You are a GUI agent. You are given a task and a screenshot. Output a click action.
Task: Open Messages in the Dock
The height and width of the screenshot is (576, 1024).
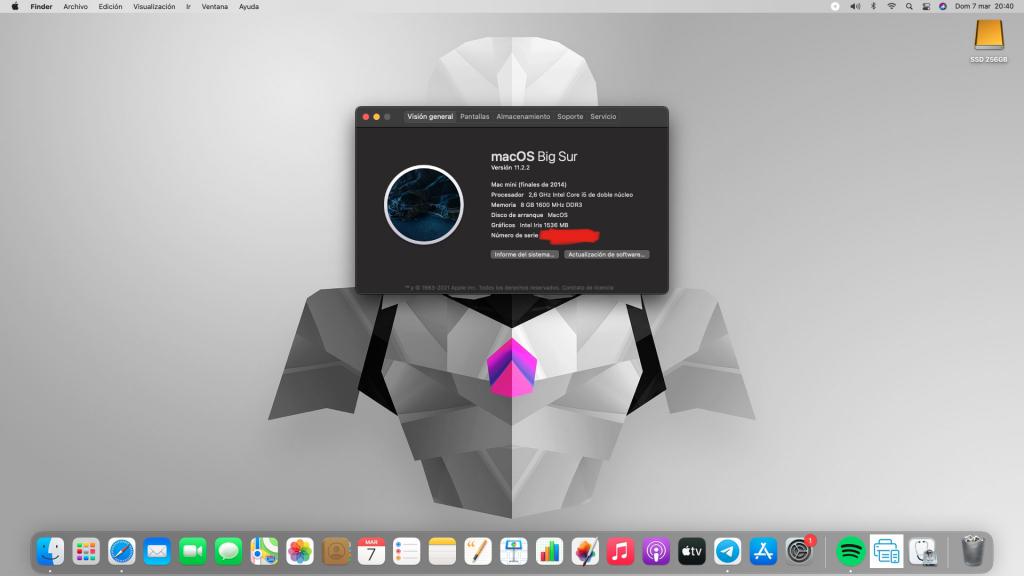tap(229, 551)
